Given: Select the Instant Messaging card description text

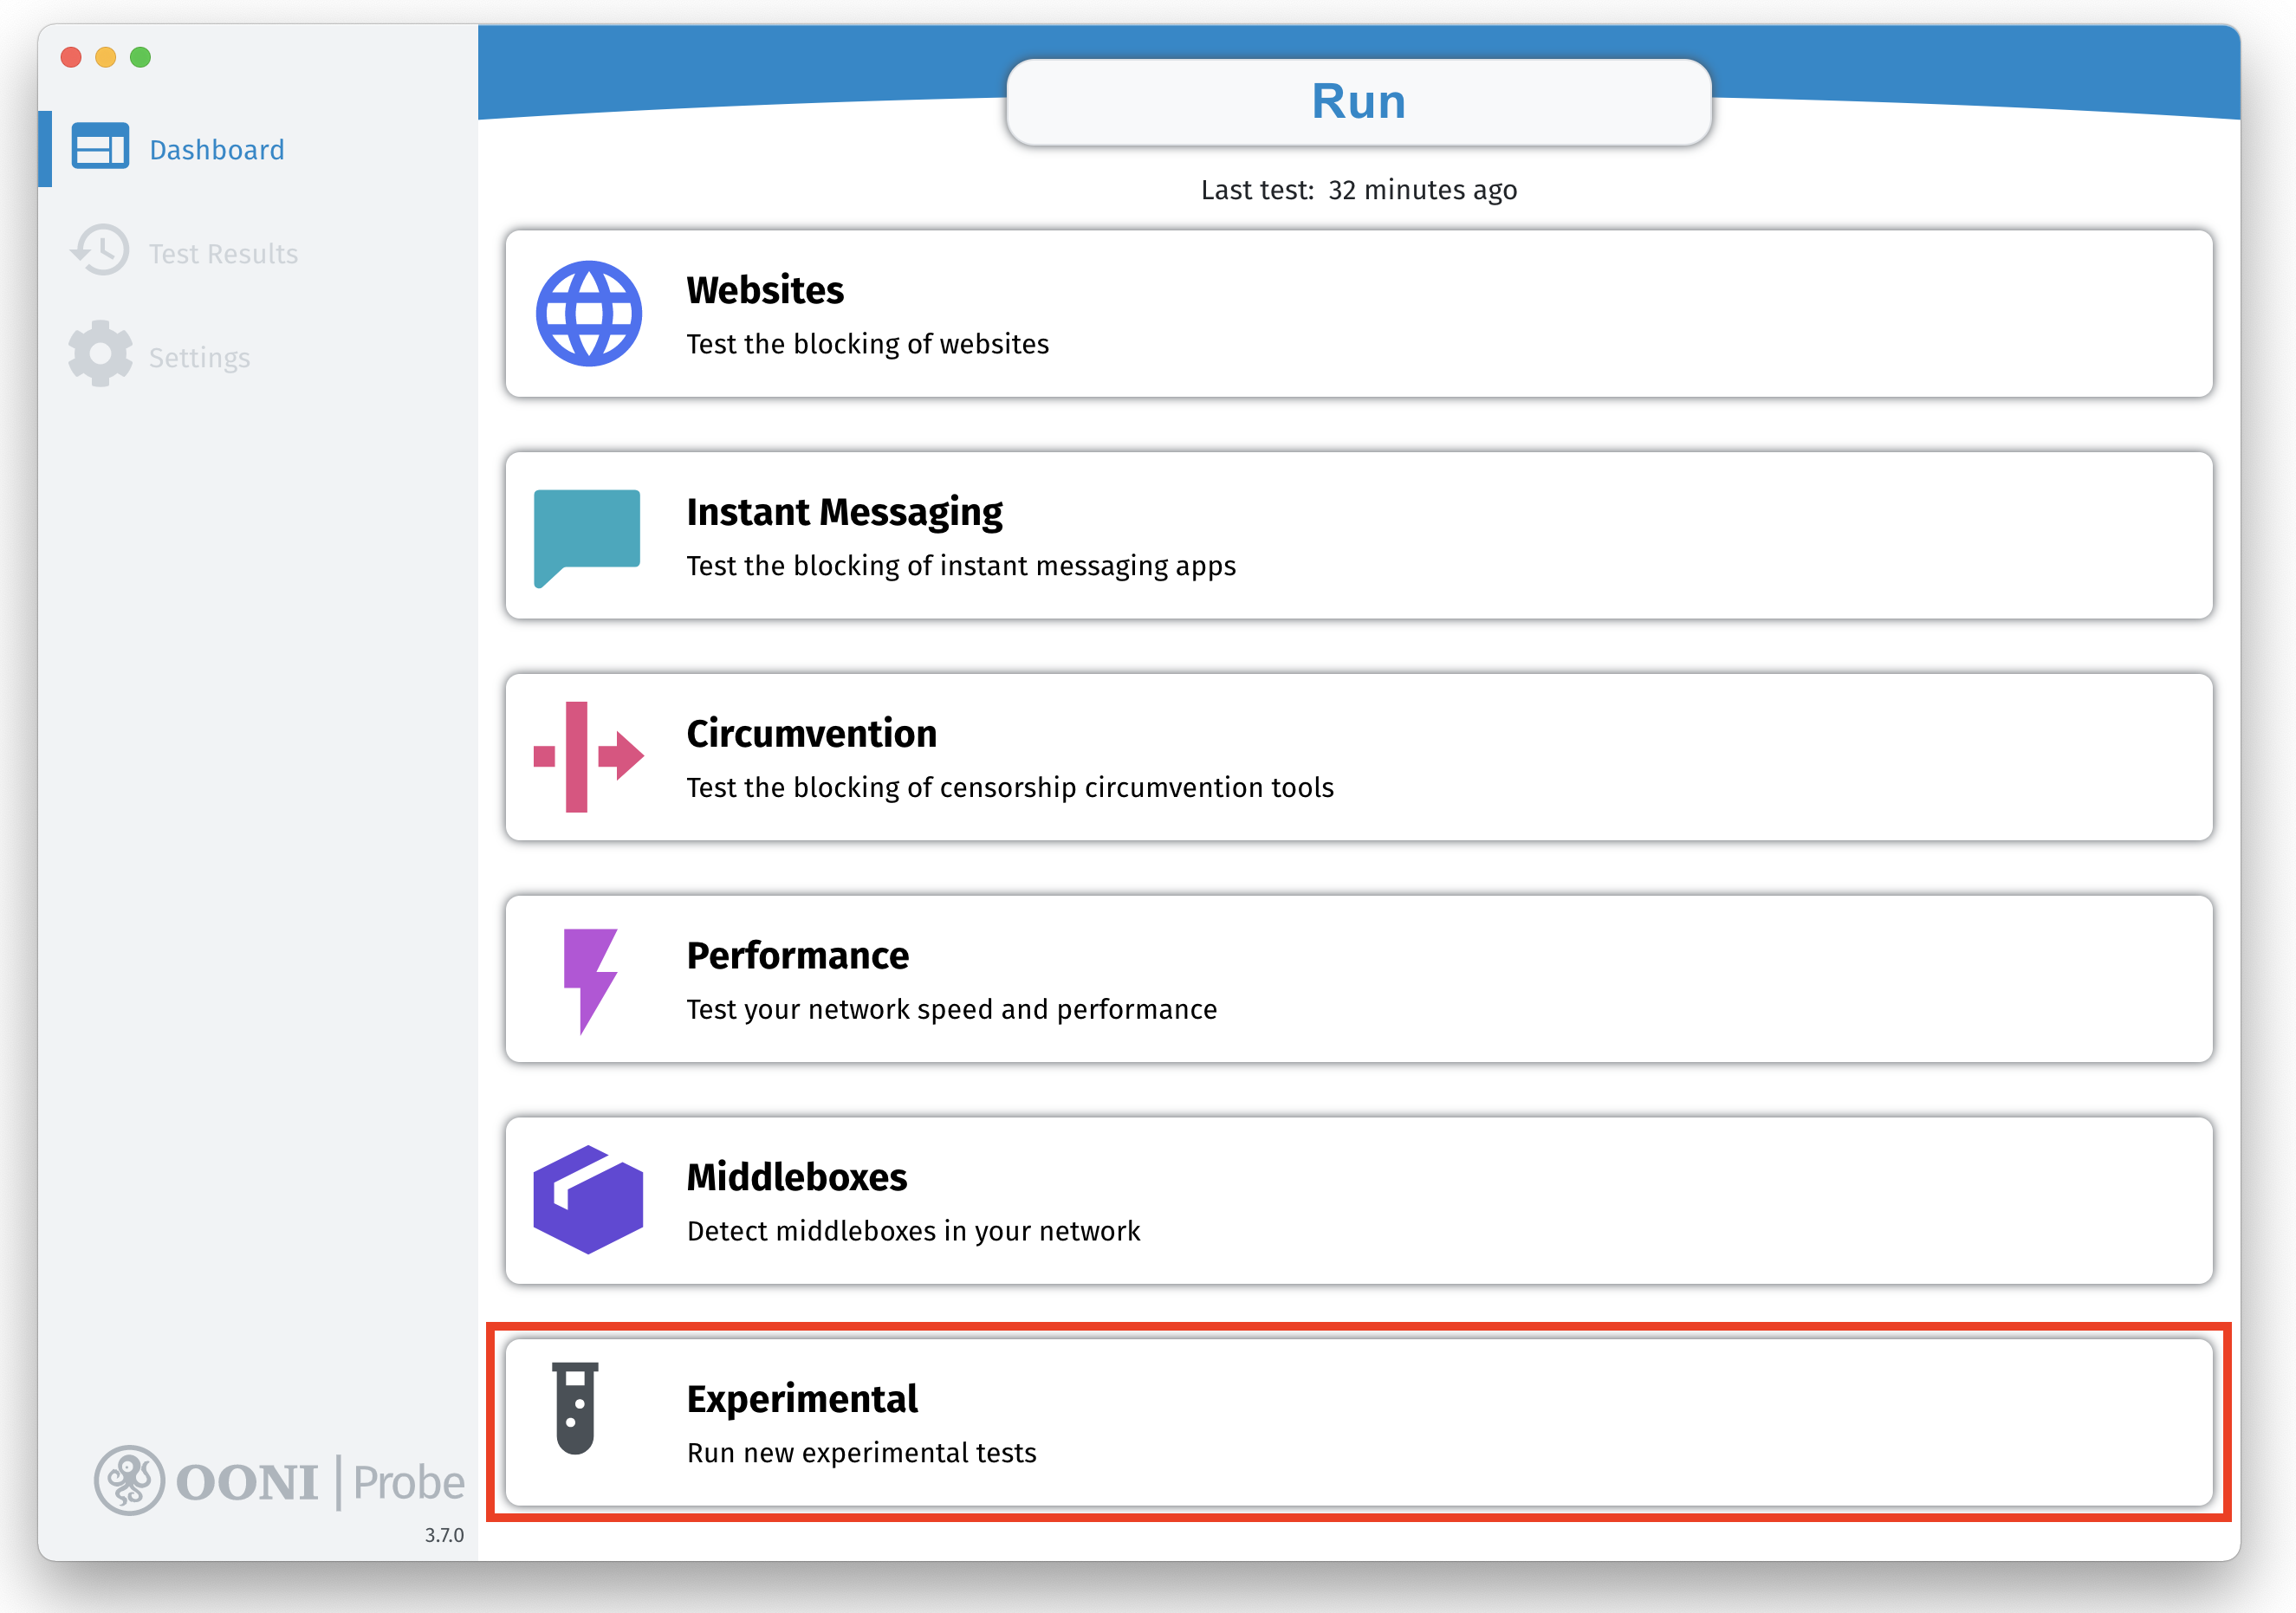Looking at the screenshot, I should tap(960, 566).
